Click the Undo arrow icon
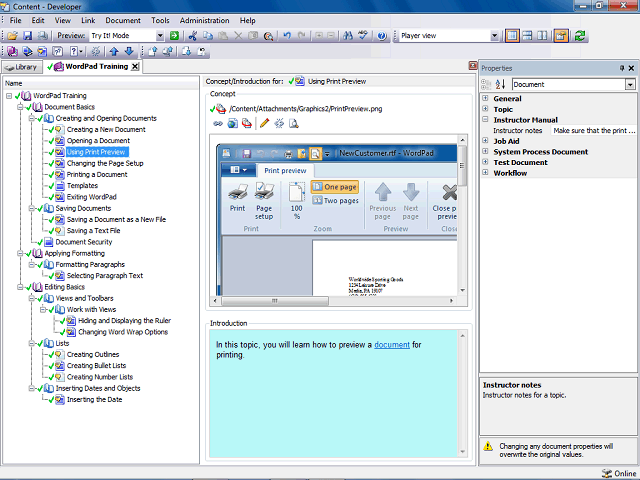Viewport: 640px width, 480px height. [287, 36]
